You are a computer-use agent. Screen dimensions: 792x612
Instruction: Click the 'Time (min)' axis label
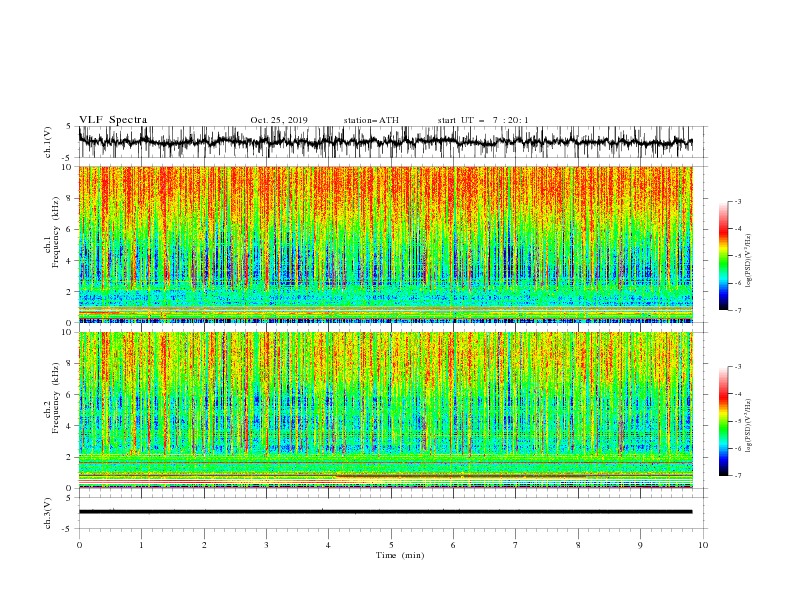click(x=400, y=555)
